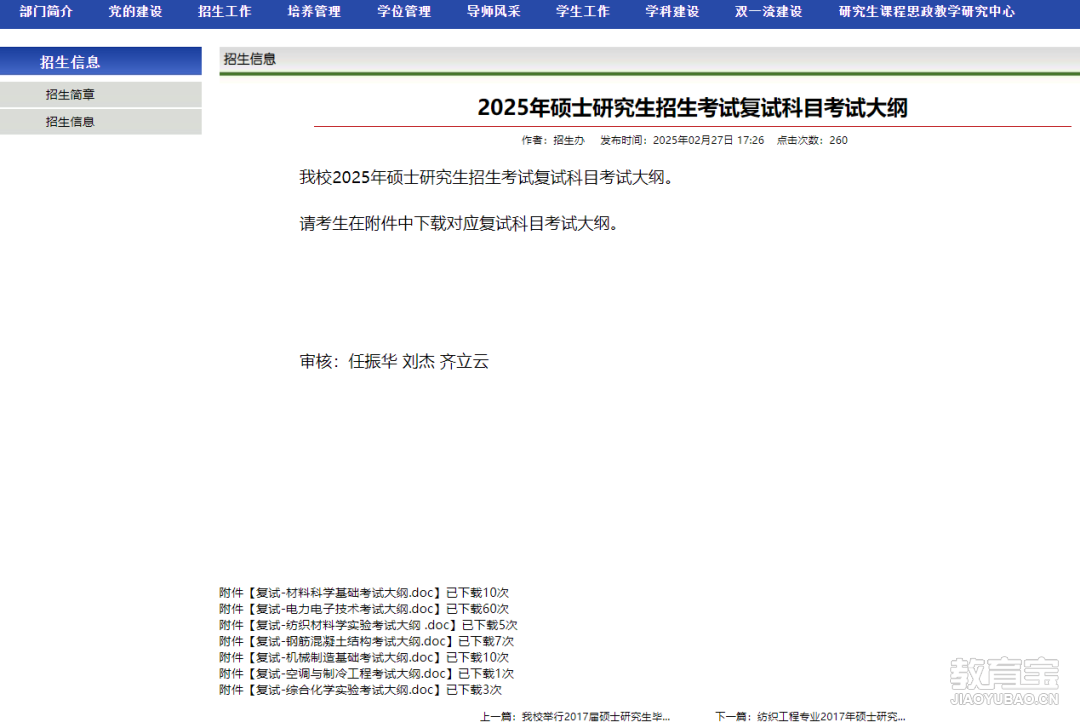1080x728 pixels.
Task: Click 导师风采 in the top menu
Action: click(x=493, y=12)
